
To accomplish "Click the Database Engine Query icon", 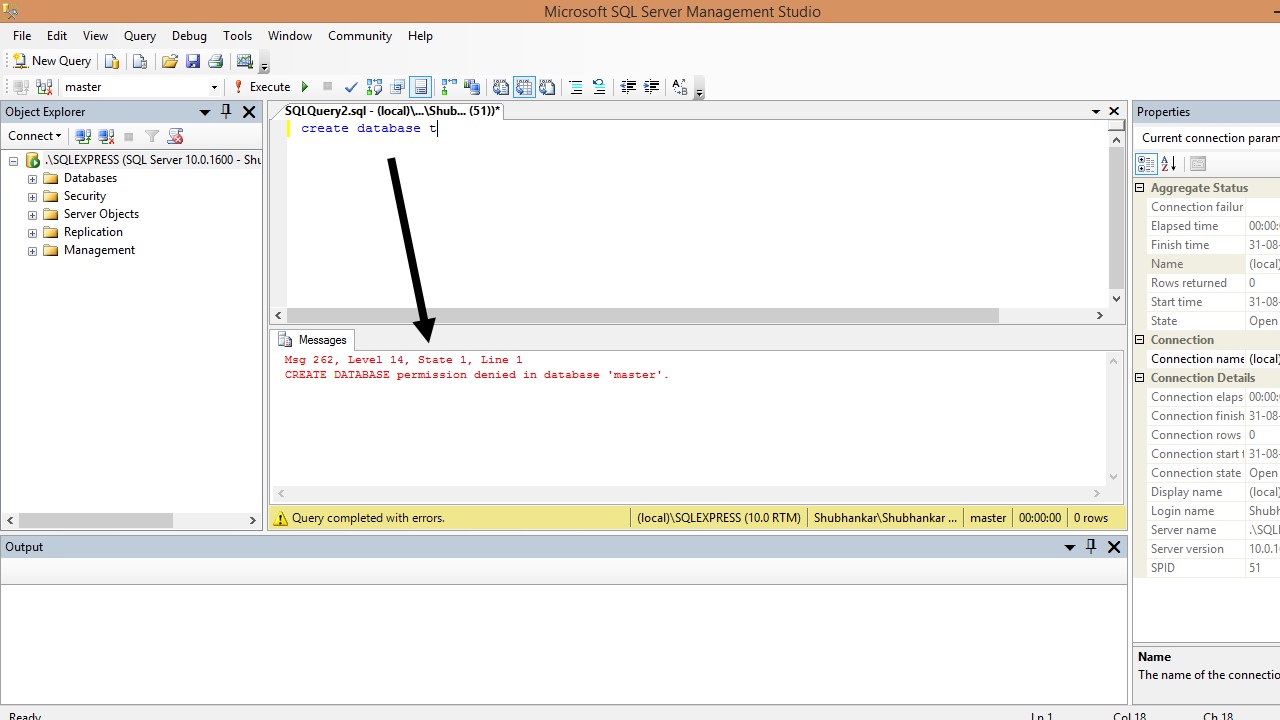I will click(112, 61).
